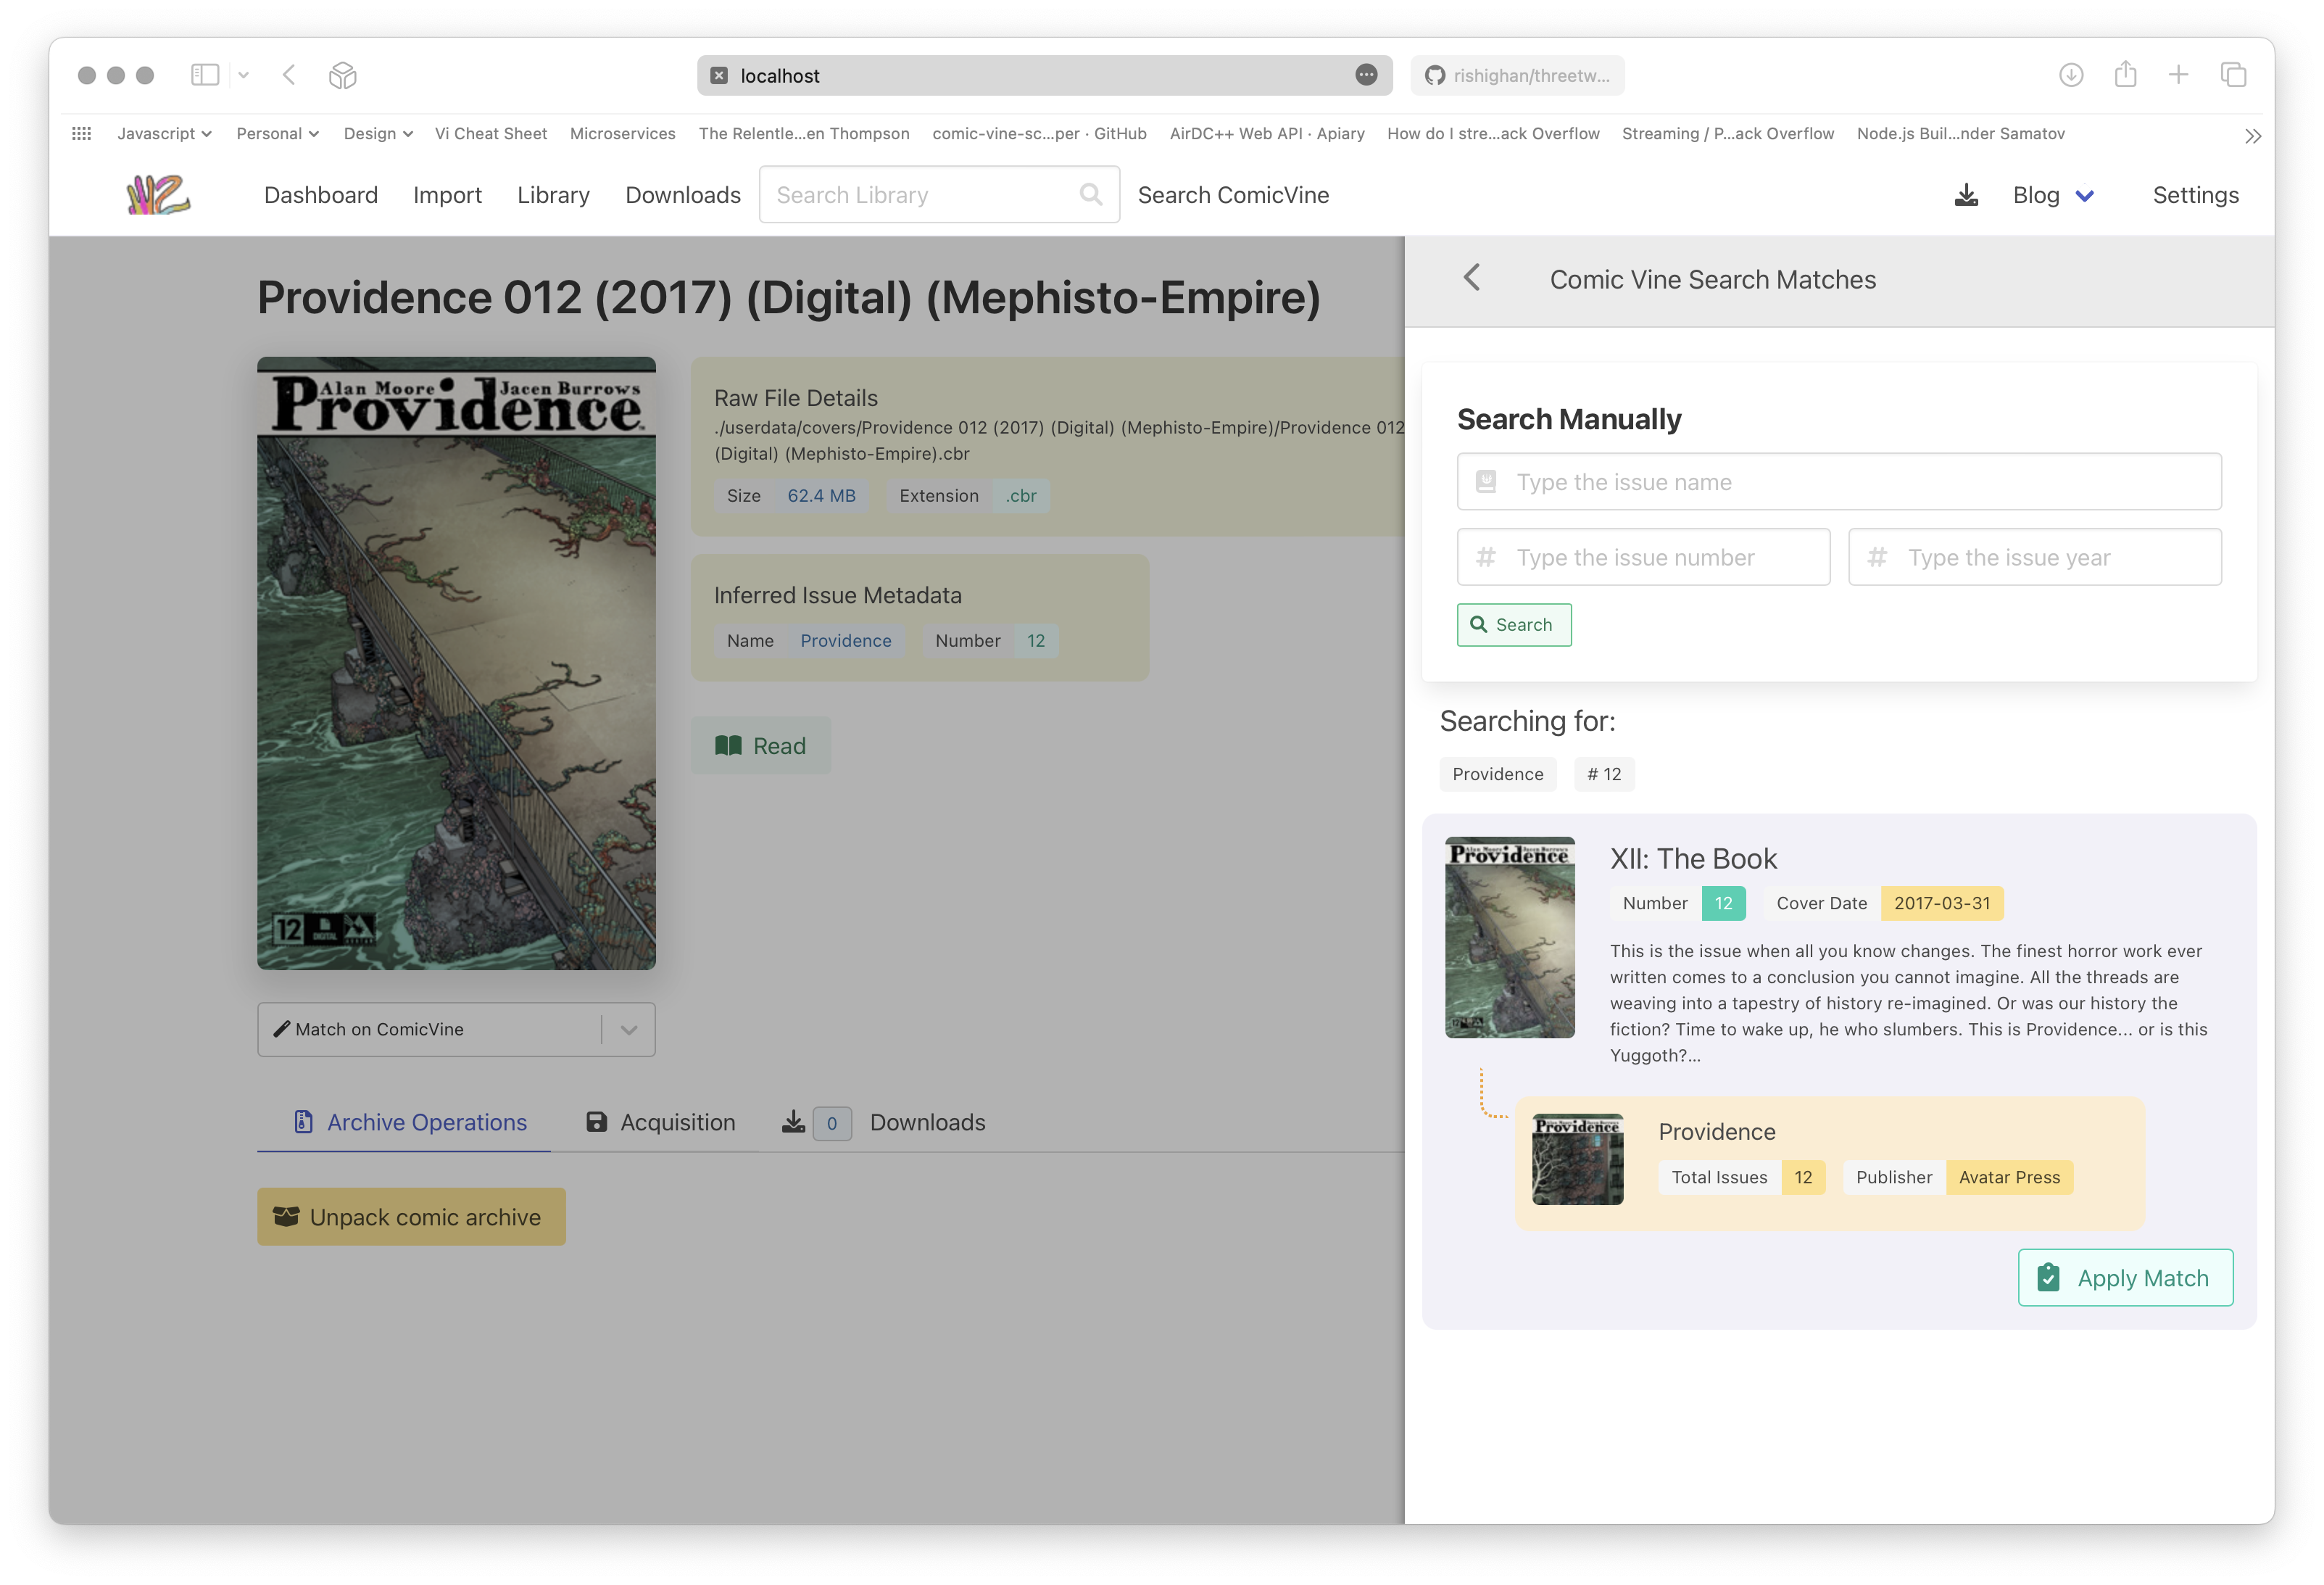Click the XII: The Book cover thumbnail
Image resolution: width=2324 pixels, height=1585 pixels.
1509,937
